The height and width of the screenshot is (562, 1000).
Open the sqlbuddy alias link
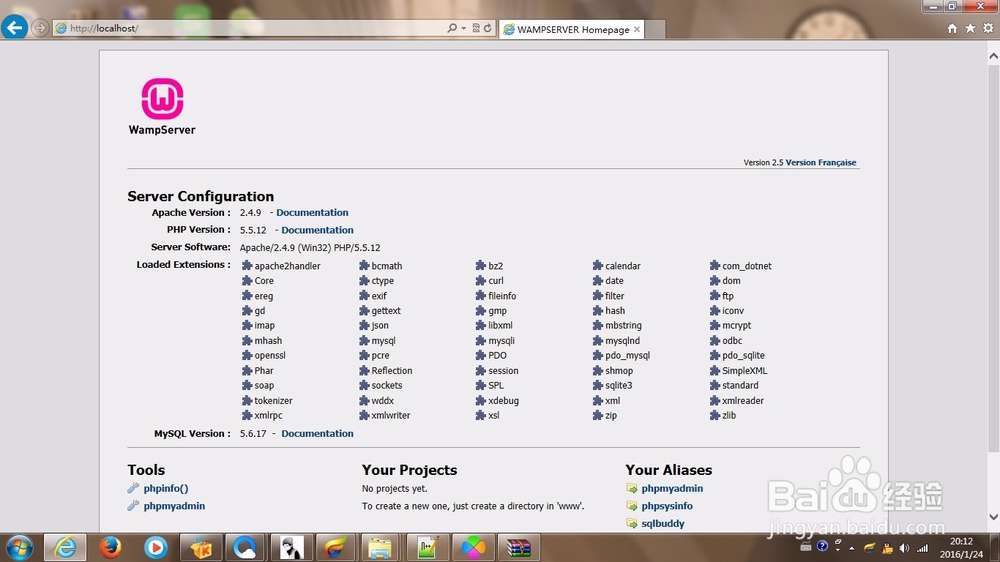(663, 523)
